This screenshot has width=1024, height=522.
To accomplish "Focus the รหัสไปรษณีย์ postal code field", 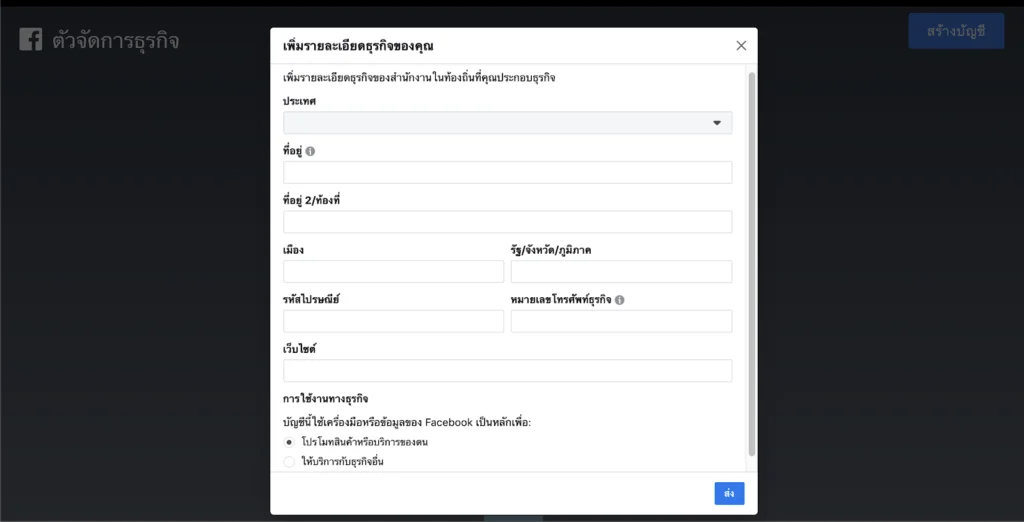I will click(x=394, y=321).
